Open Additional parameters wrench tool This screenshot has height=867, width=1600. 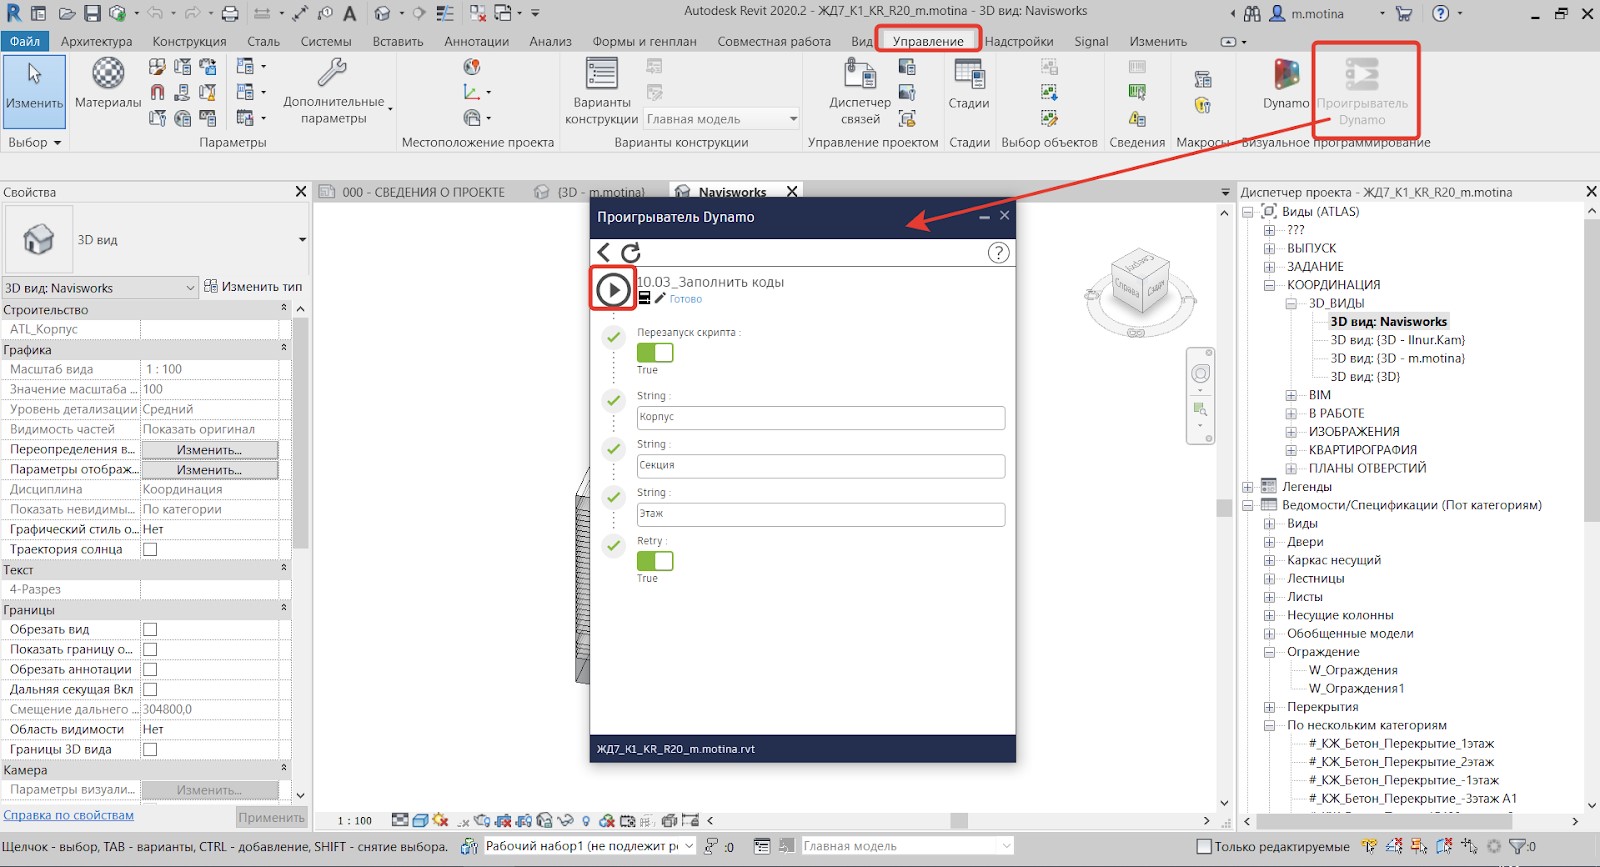pyautogui.click(x=333, y=90)
